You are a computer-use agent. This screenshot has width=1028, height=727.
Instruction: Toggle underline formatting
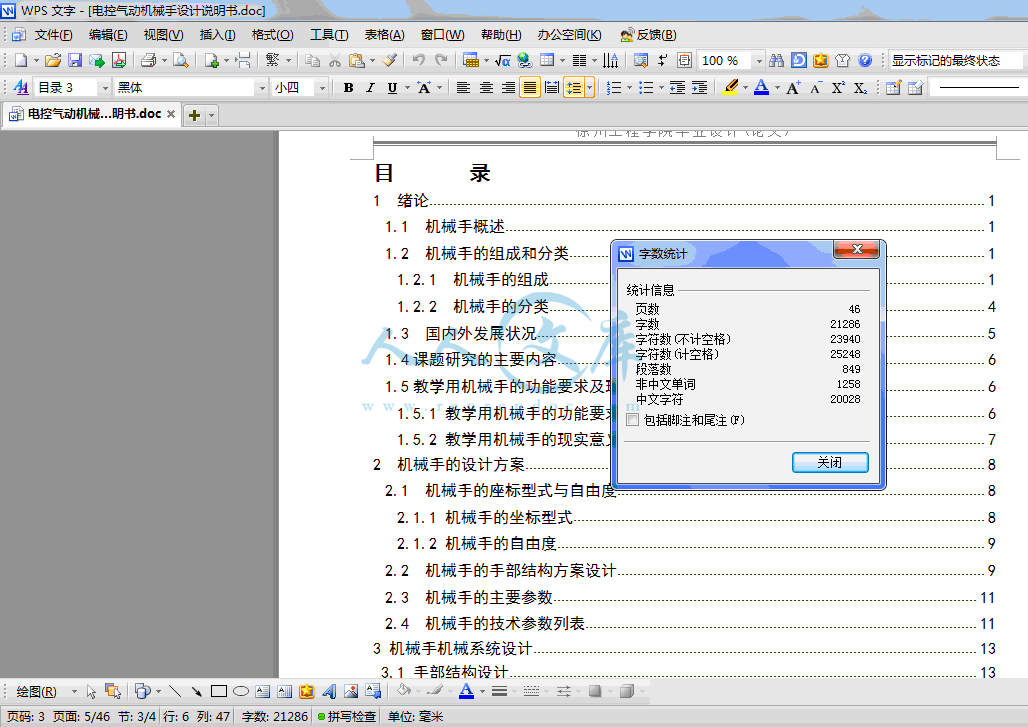[392, 87]
